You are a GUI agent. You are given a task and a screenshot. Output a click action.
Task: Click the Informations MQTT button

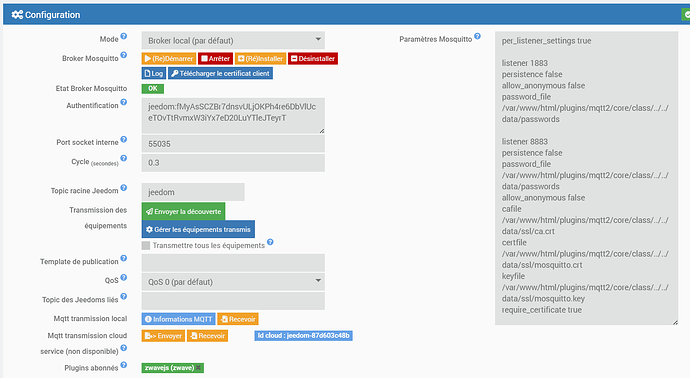(178, 319)
